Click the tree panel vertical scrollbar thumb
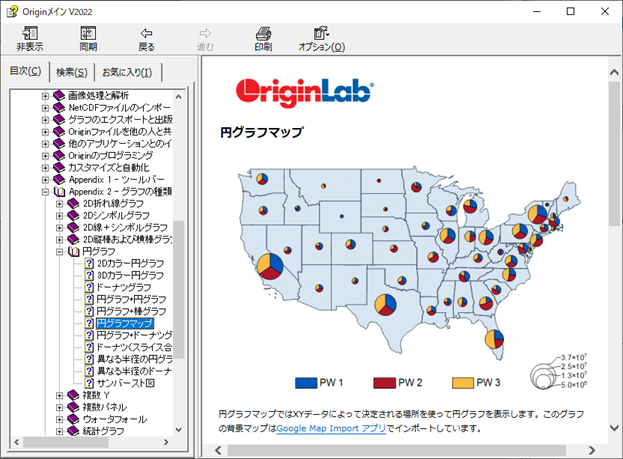The height and width of the screenshot is (459, 623). [178, 289]
